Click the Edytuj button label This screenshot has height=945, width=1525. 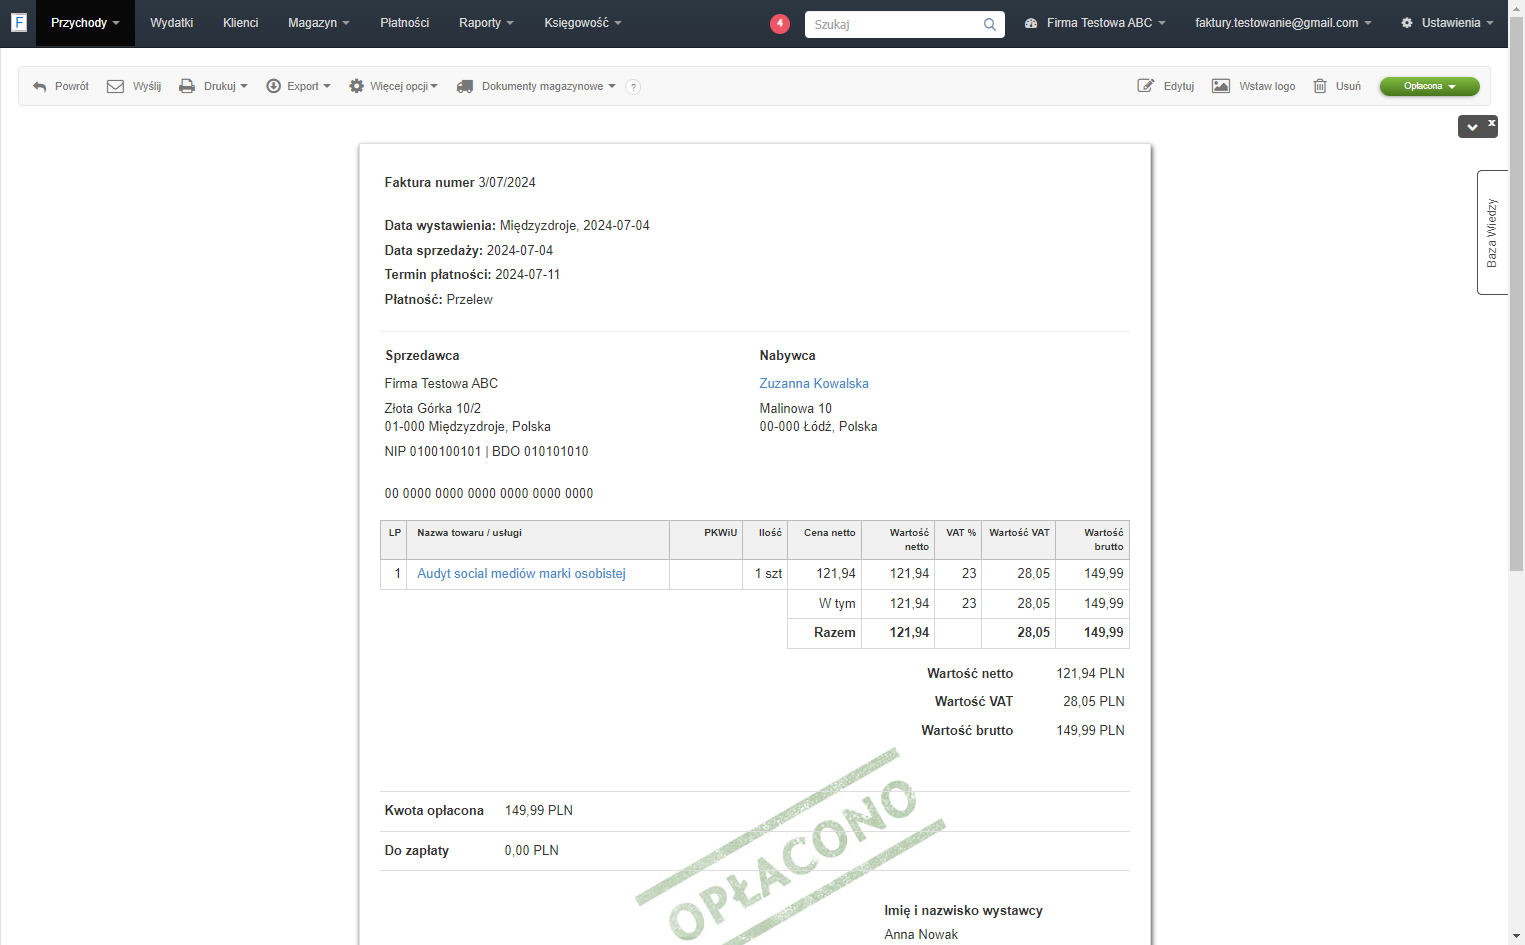coord(1179,86)
